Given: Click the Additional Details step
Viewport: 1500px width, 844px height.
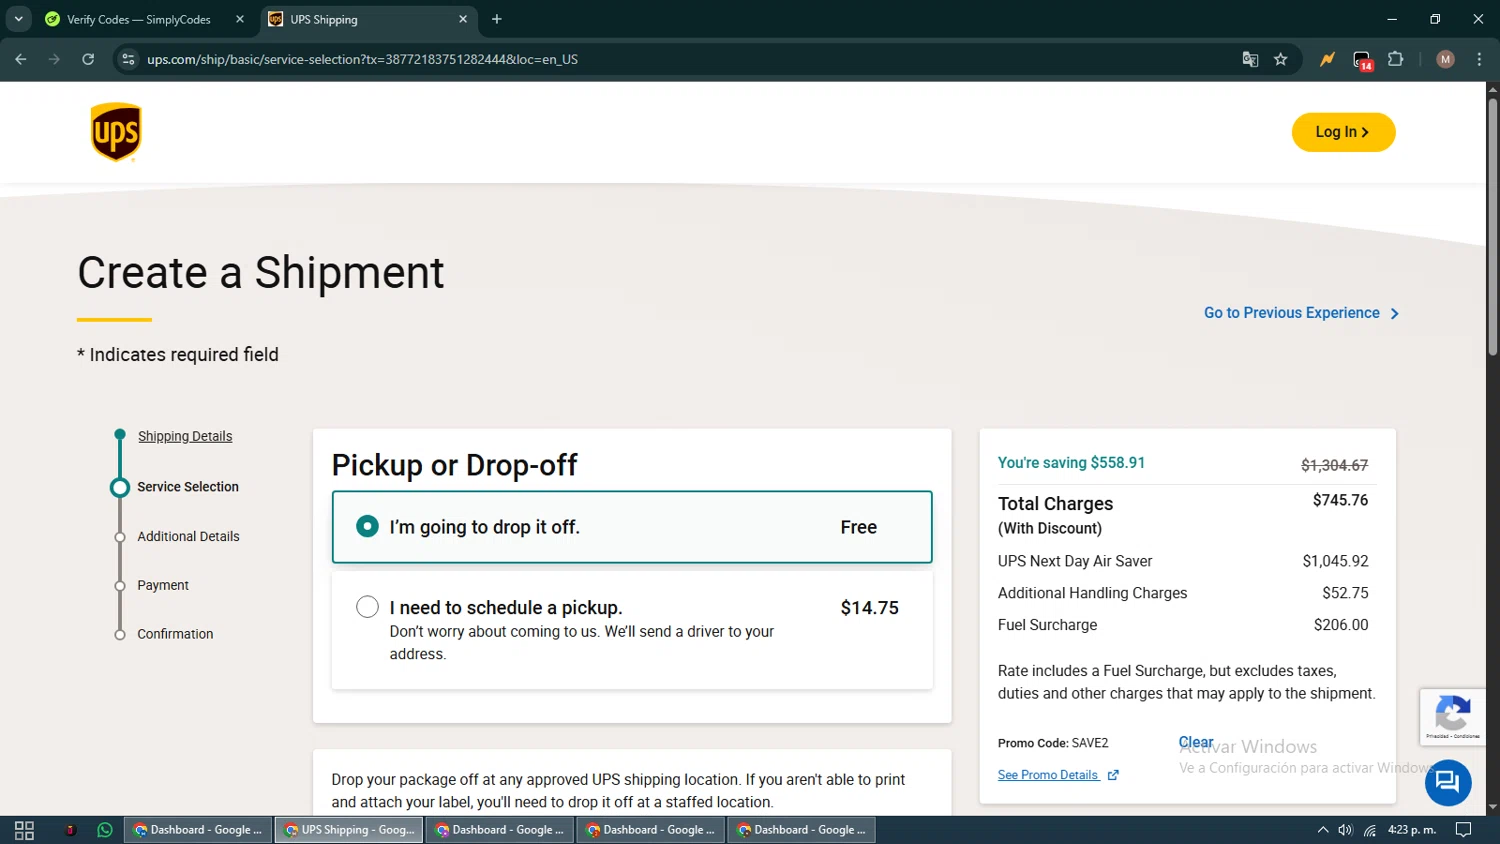Looking at the screenshot, I should [x=188, y=537].
